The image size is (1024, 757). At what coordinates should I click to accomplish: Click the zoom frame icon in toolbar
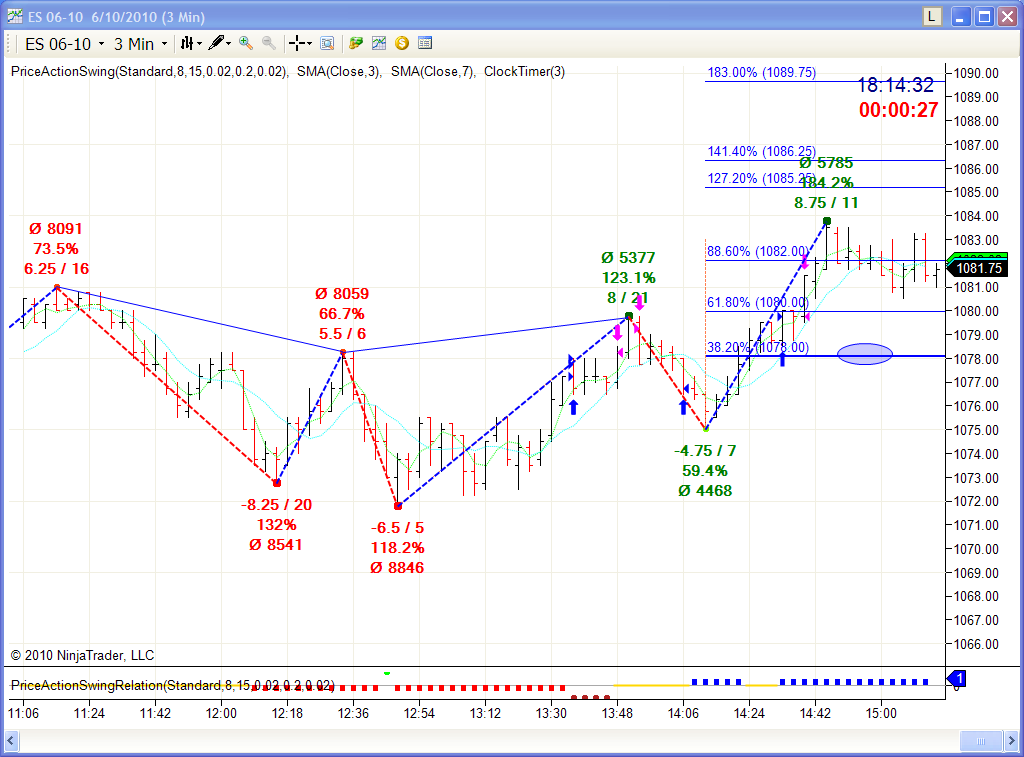pyautogui.click(x=327, y=43)
